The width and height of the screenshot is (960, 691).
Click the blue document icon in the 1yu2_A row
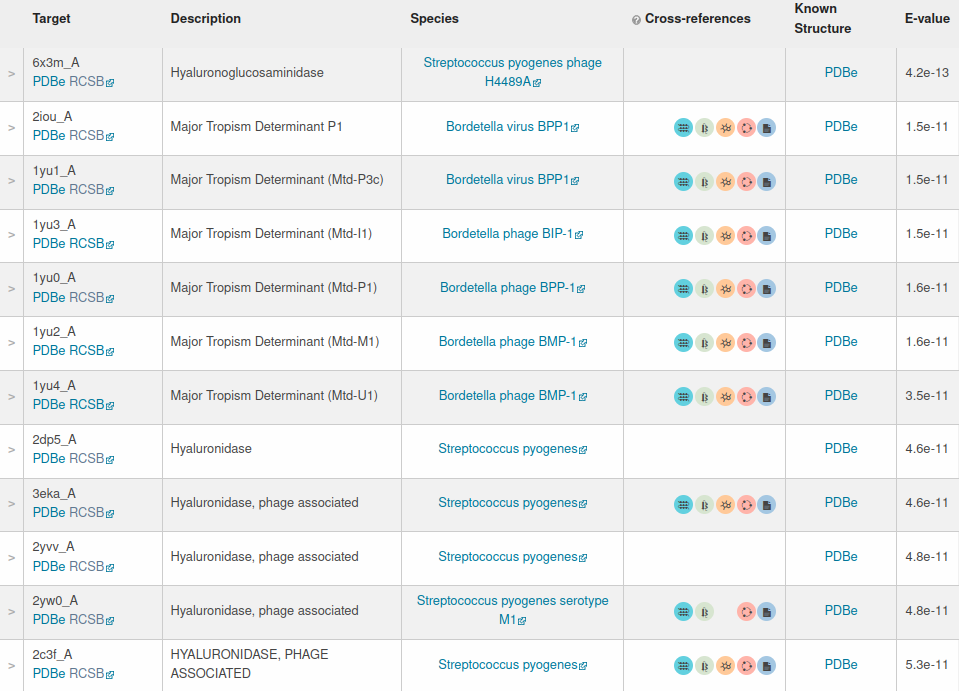[x=767, y=343]
